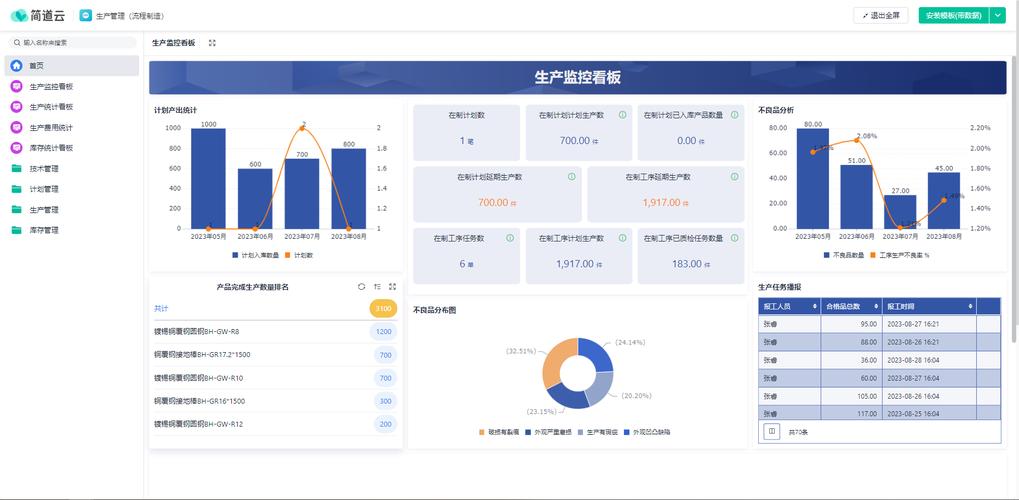Click the 简道云 logo icon
The height and width of the screenshot is (500, 1019).
pos(19,16)
